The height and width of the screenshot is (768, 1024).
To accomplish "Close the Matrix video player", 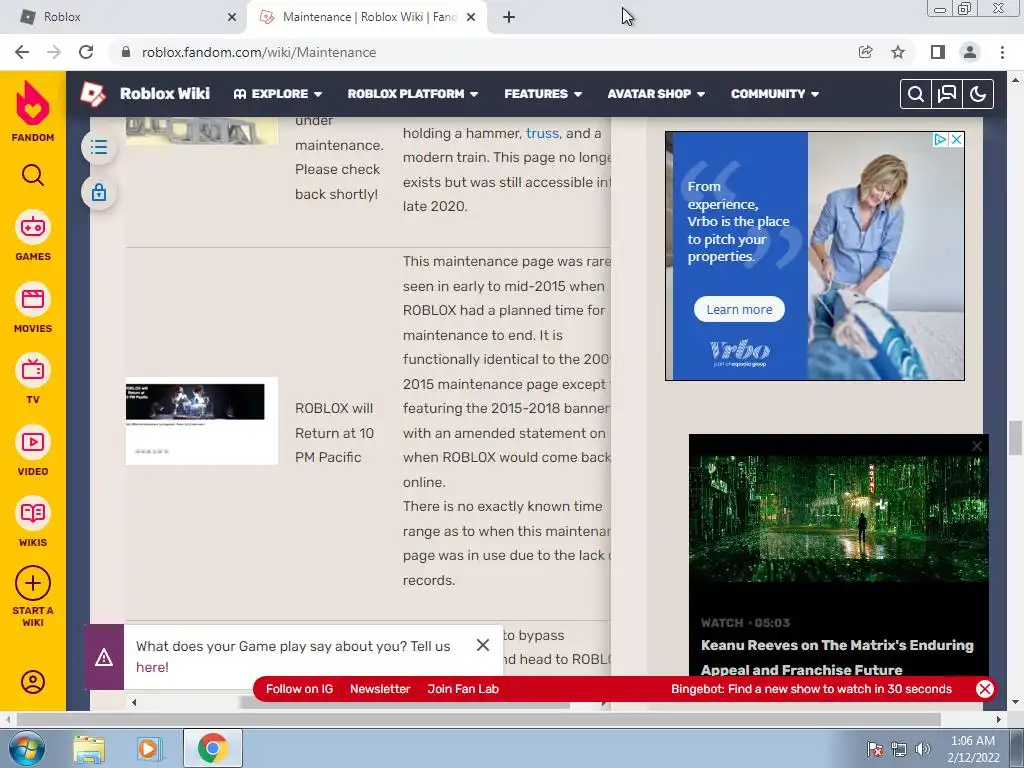I will (x=977, y=446).
